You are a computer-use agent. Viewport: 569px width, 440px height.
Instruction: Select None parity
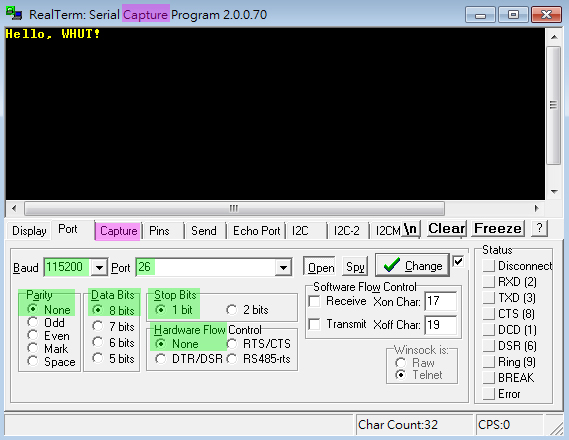[48, 309]
